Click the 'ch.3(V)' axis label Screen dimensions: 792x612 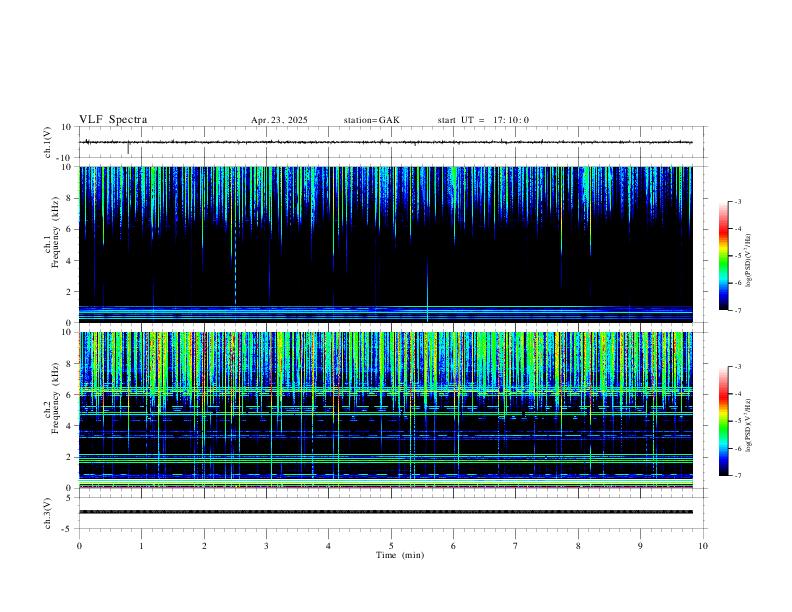pyautogui.click(x=48, y=514)
